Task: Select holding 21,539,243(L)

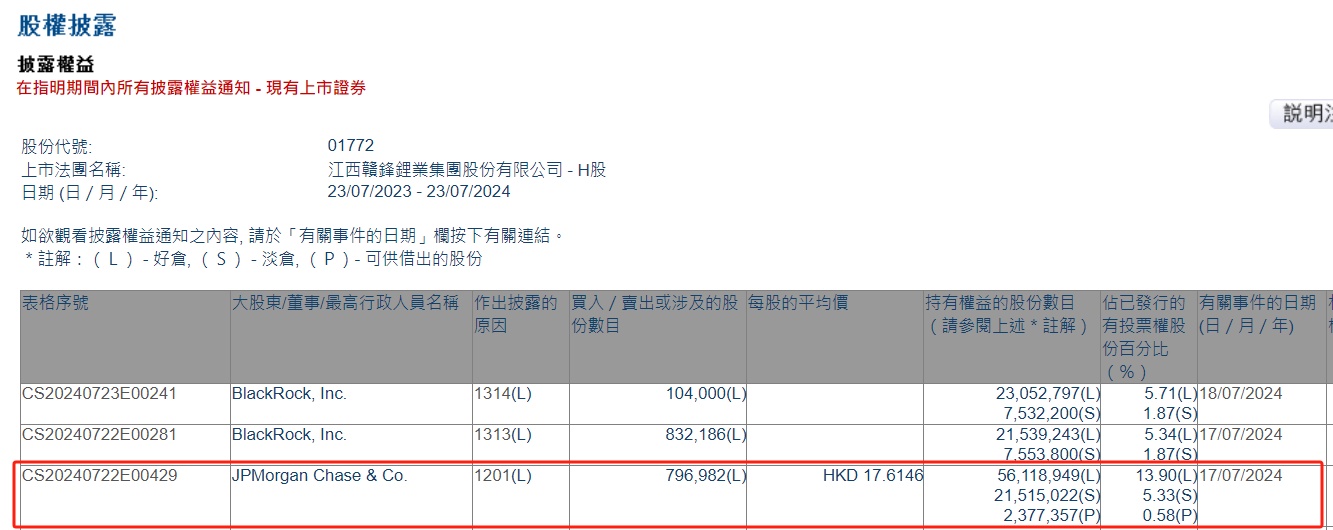Action: (x=1048, y=435)
